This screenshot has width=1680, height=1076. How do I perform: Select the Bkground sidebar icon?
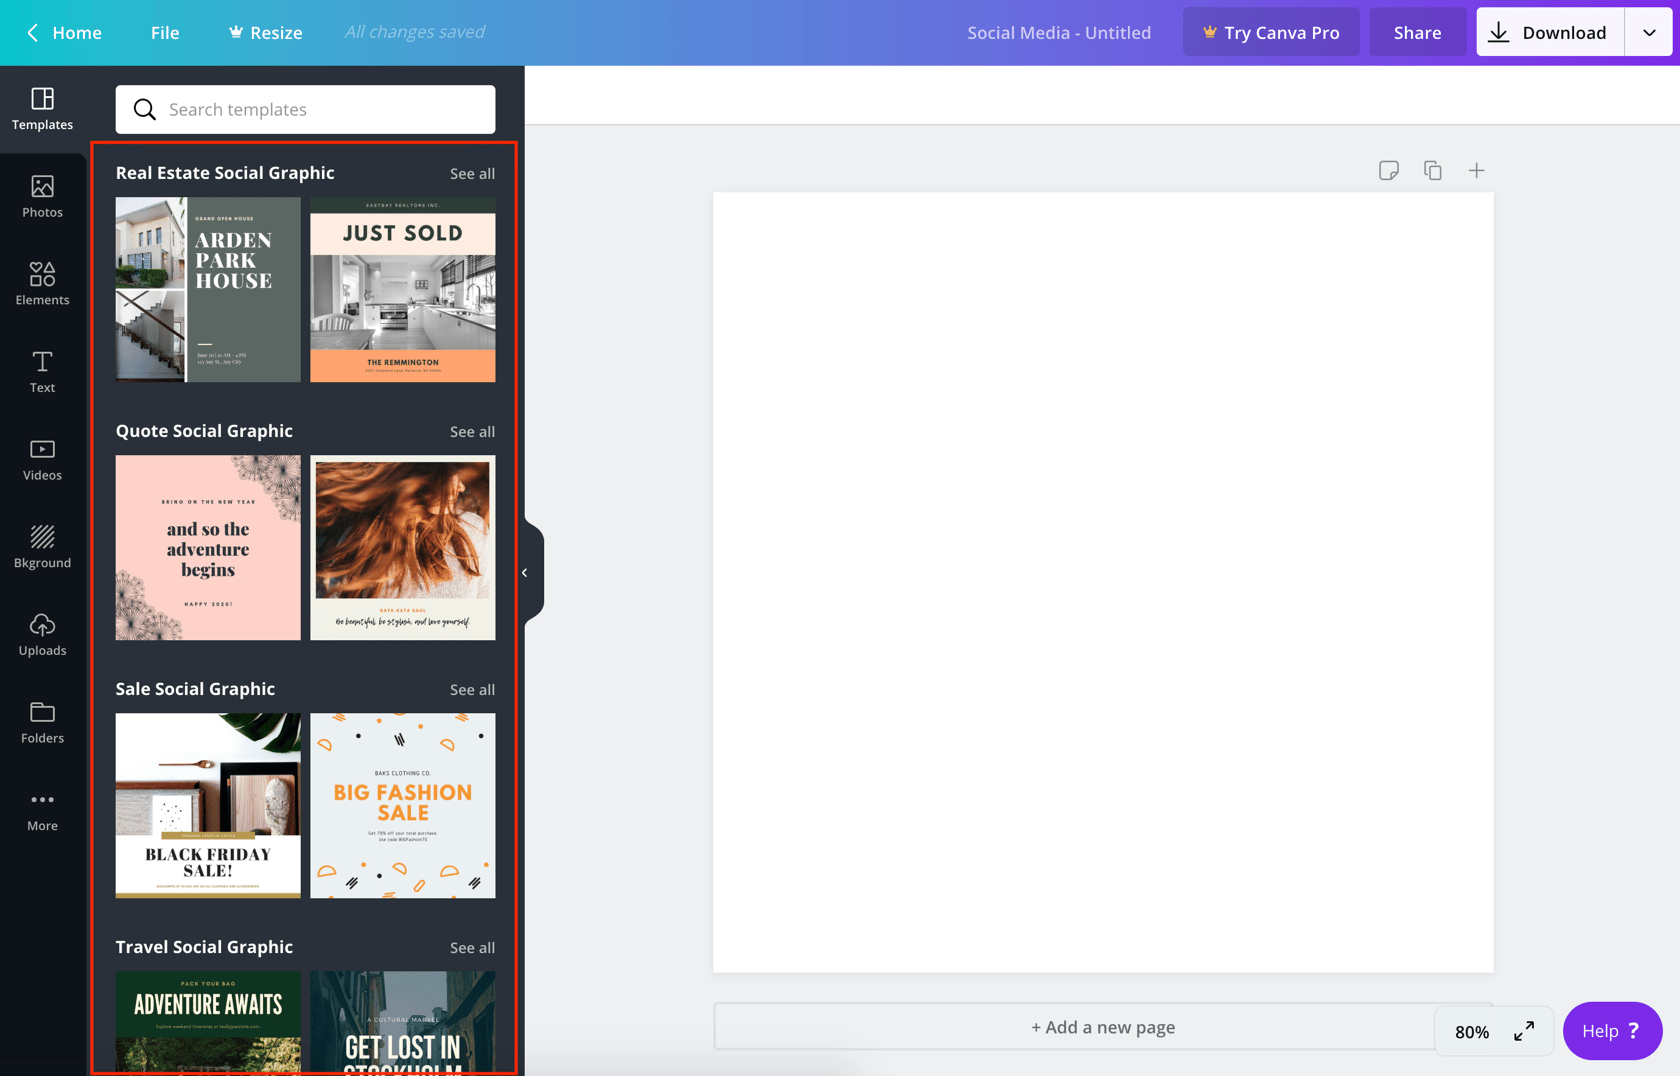tap(42, 546)
